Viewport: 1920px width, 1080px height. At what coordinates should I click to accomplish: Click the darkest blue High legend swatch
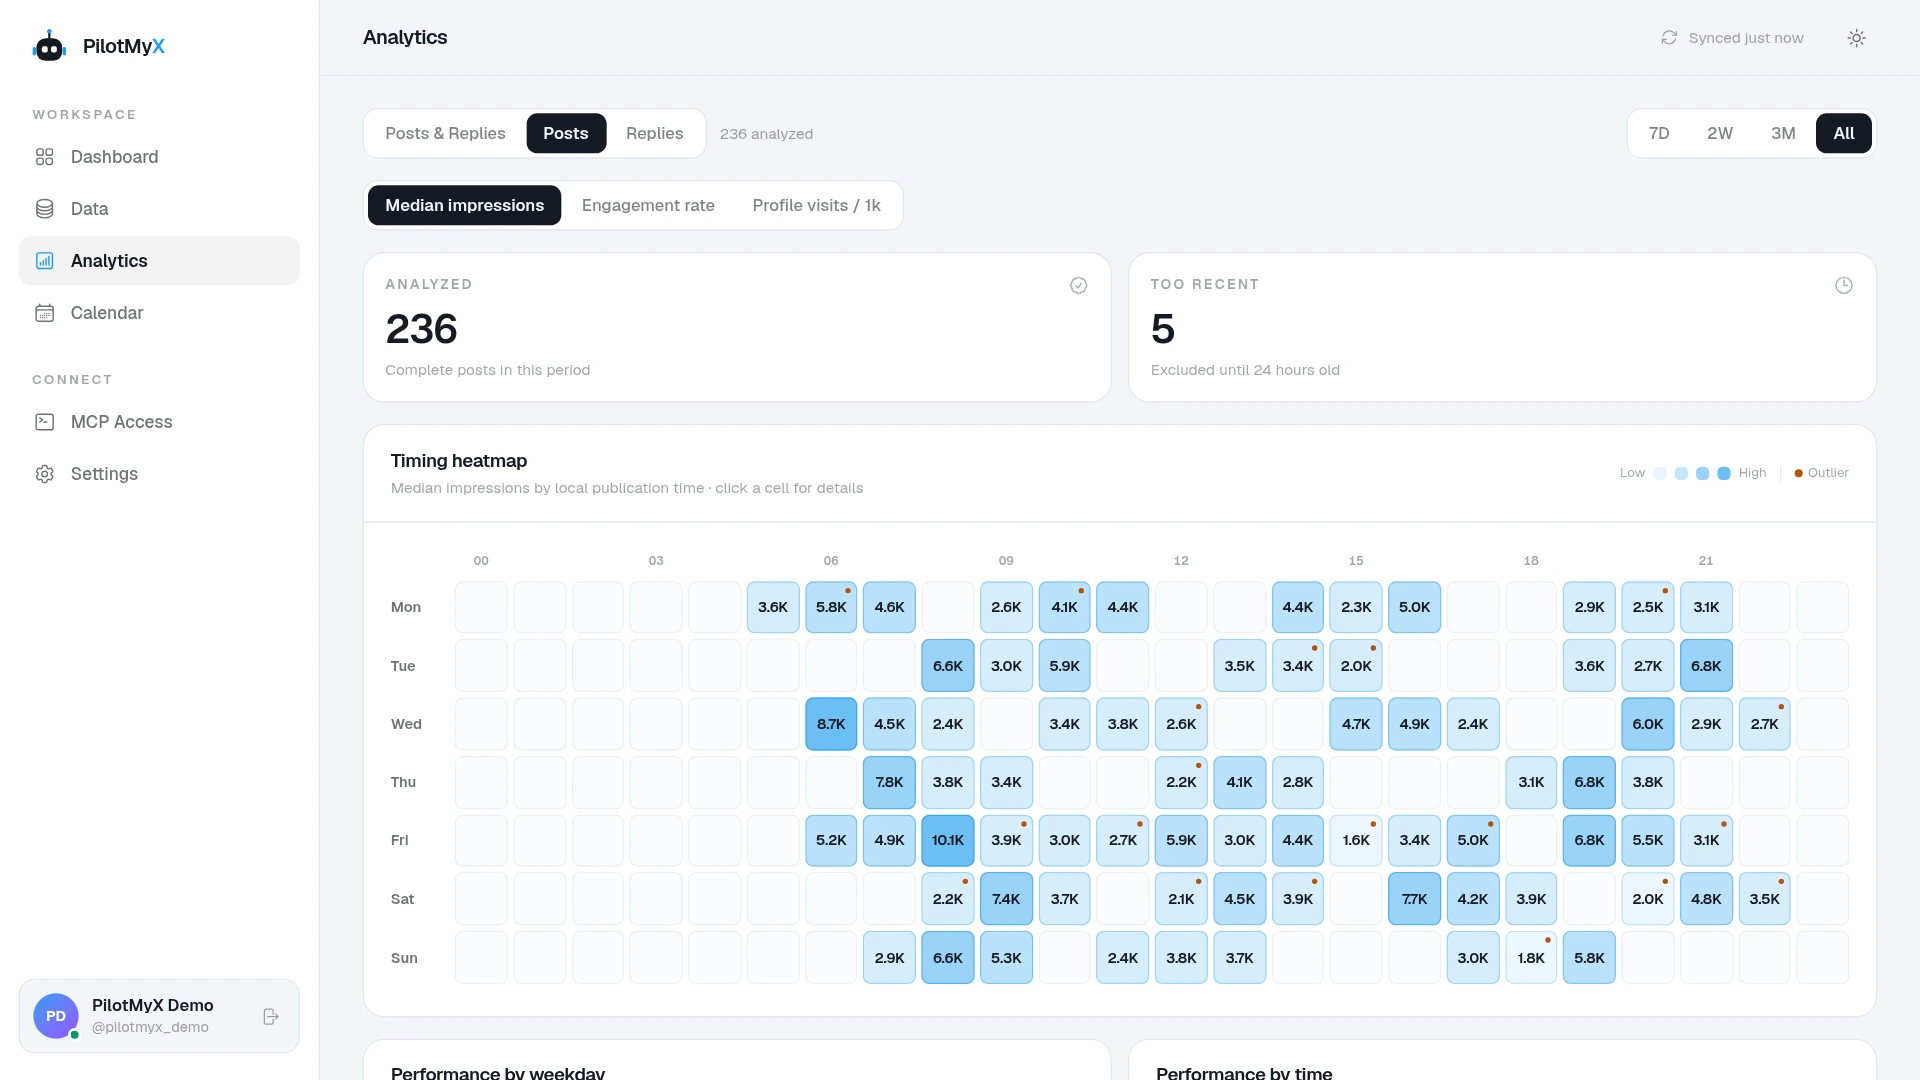point(1724,474)
